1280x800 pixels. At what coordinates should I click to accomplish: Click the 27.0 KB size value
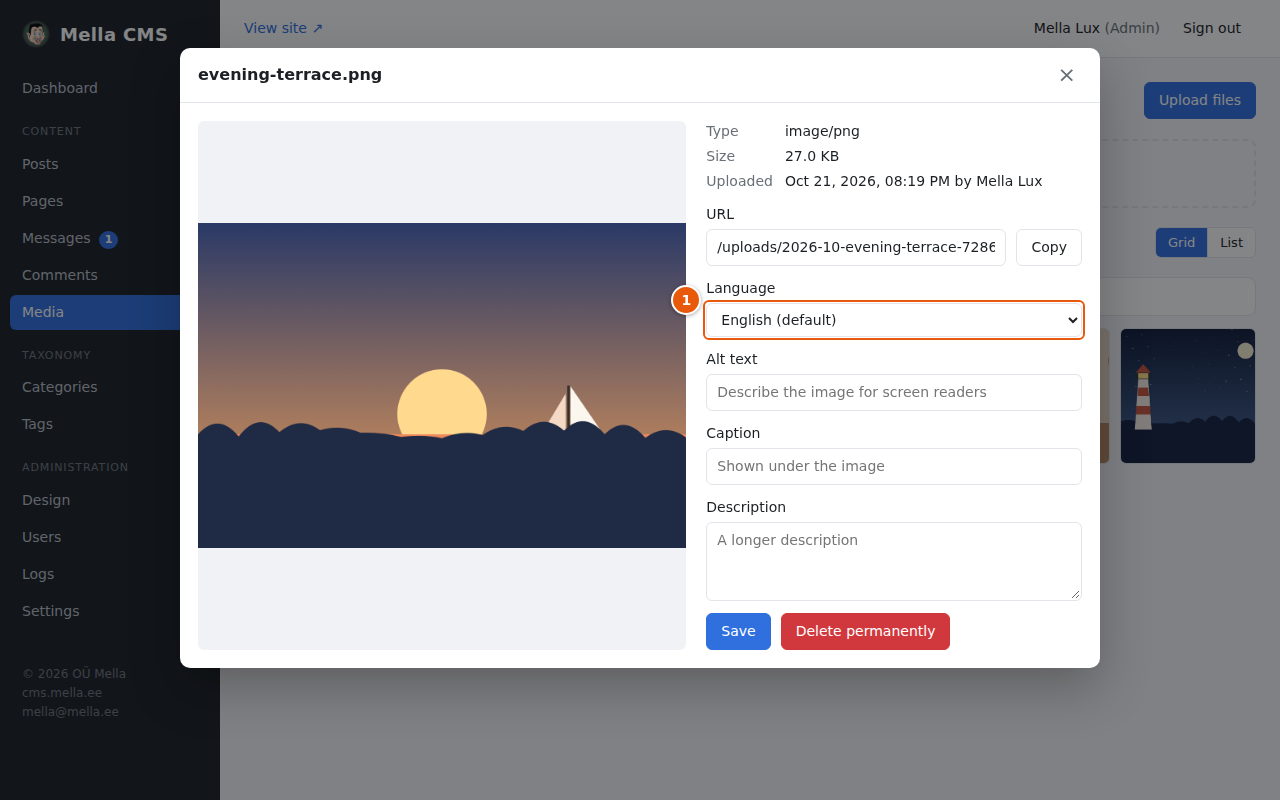point(812,156)
